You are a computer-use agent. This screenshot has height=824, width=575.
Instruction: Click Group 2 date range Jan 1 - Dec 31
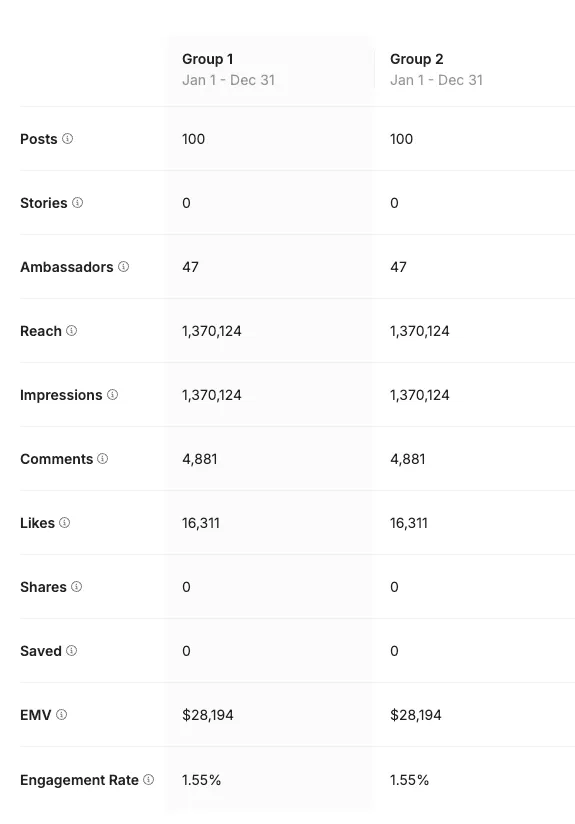(436, 80)
